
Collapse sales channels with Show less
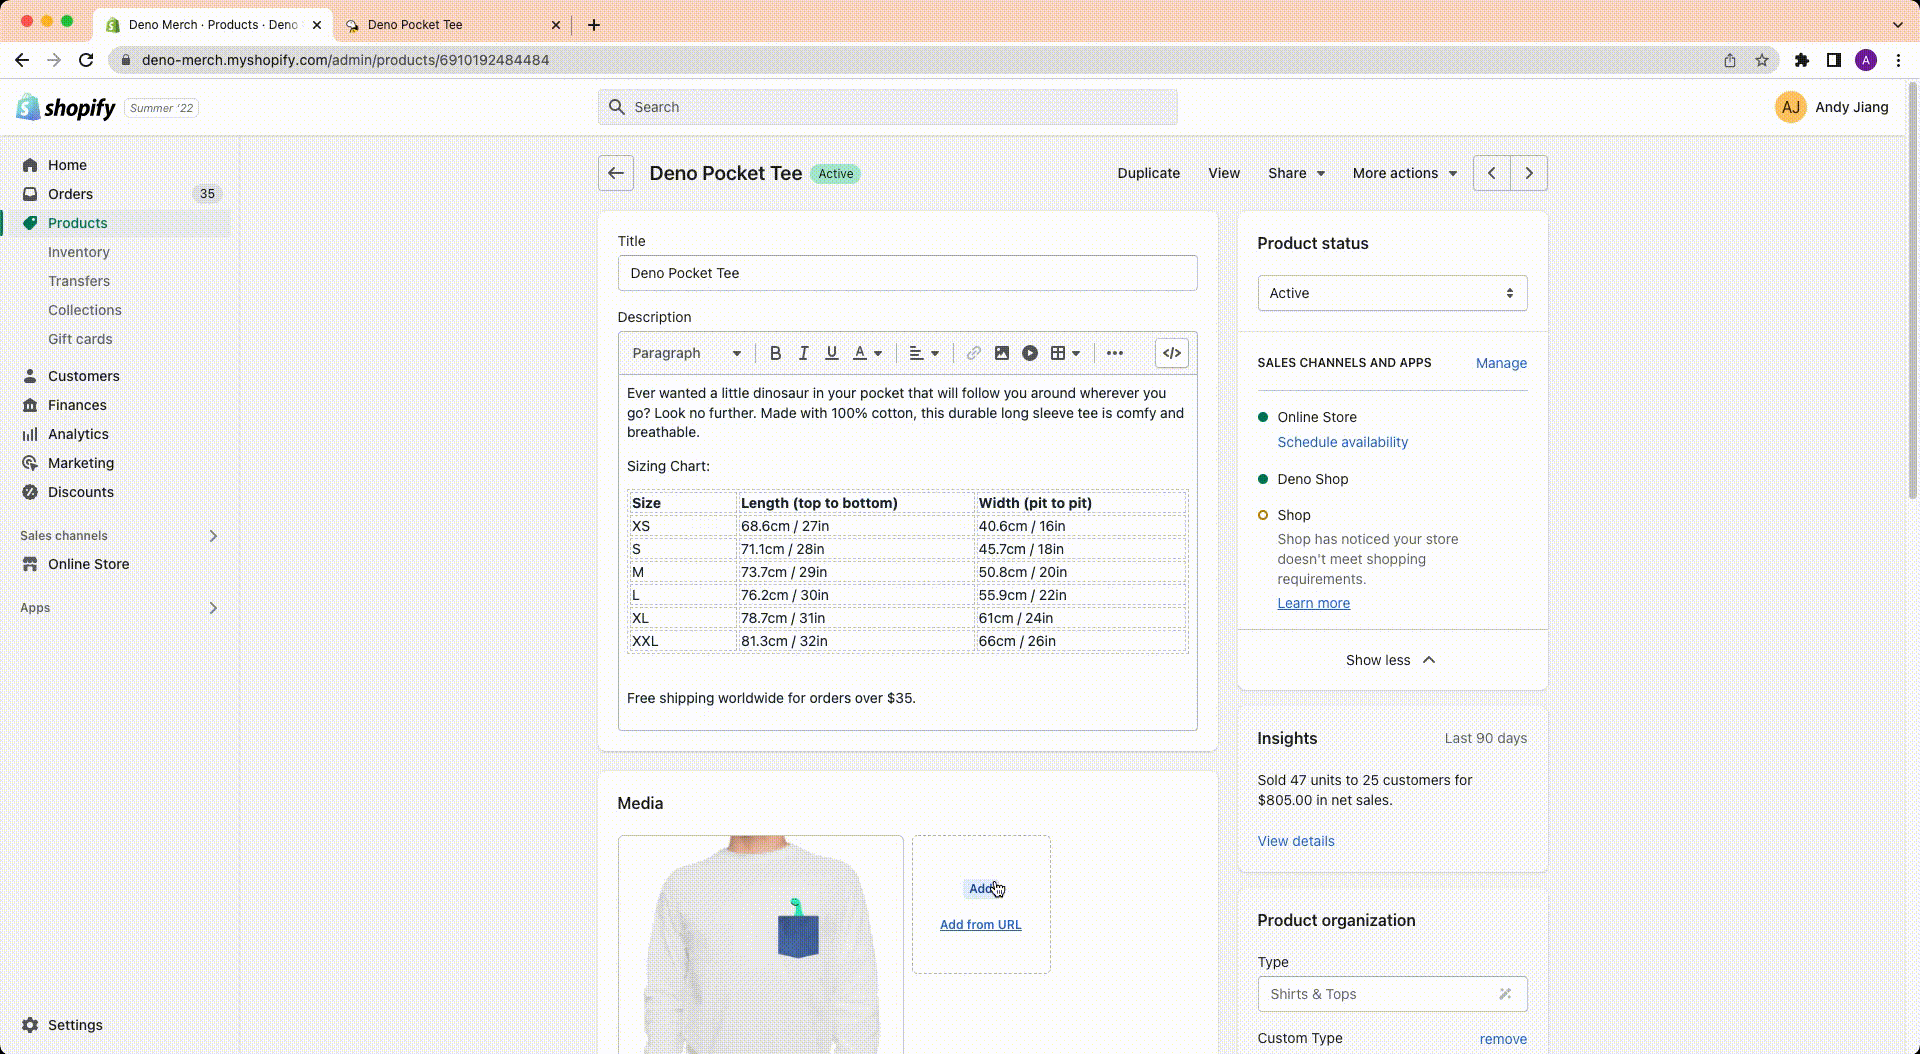coord(1392,660)
